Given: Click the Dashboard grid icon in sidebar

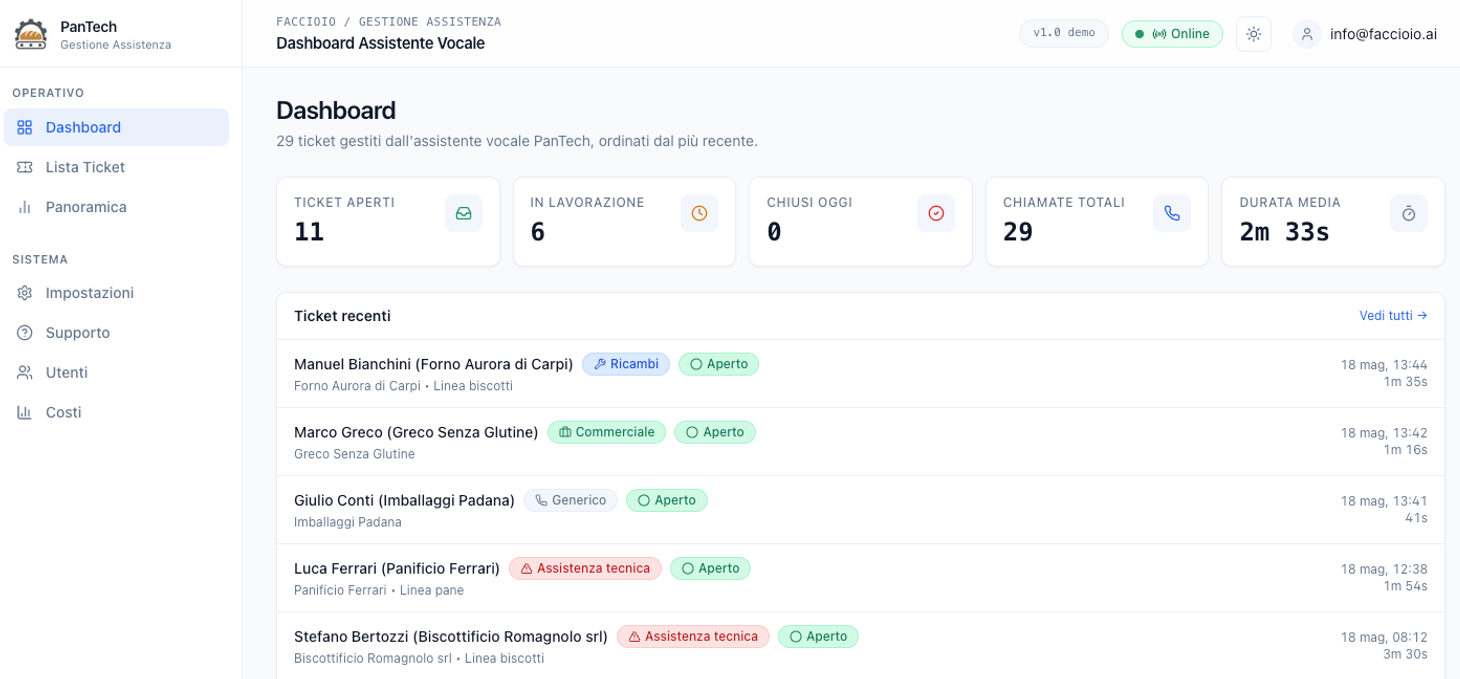Looking at the screenshot, I should tap(25, 127).
